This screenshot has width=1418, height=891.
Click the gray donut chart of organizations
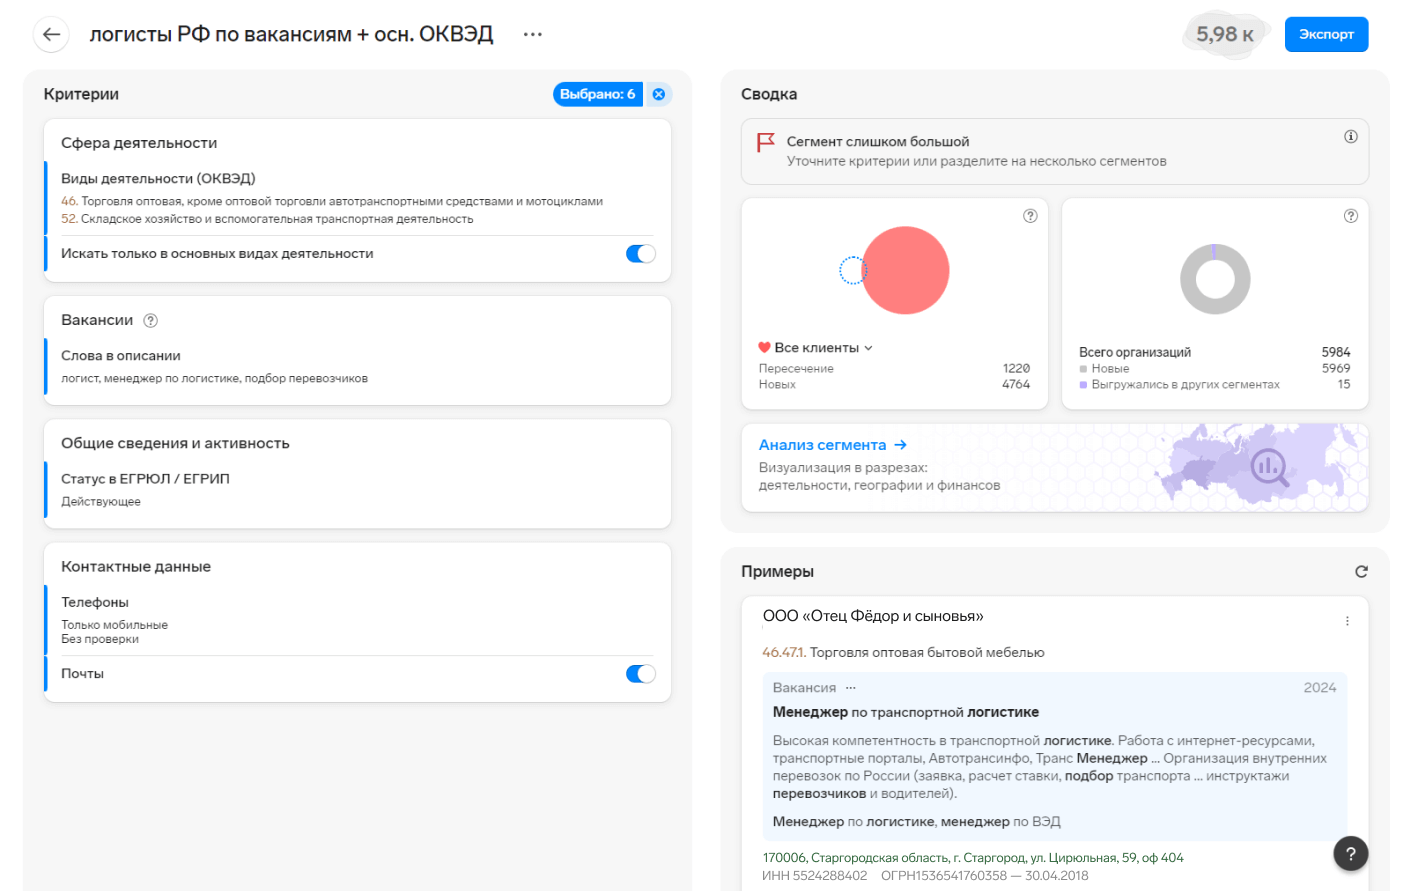pyautogui.click(x=1215, y=279)
